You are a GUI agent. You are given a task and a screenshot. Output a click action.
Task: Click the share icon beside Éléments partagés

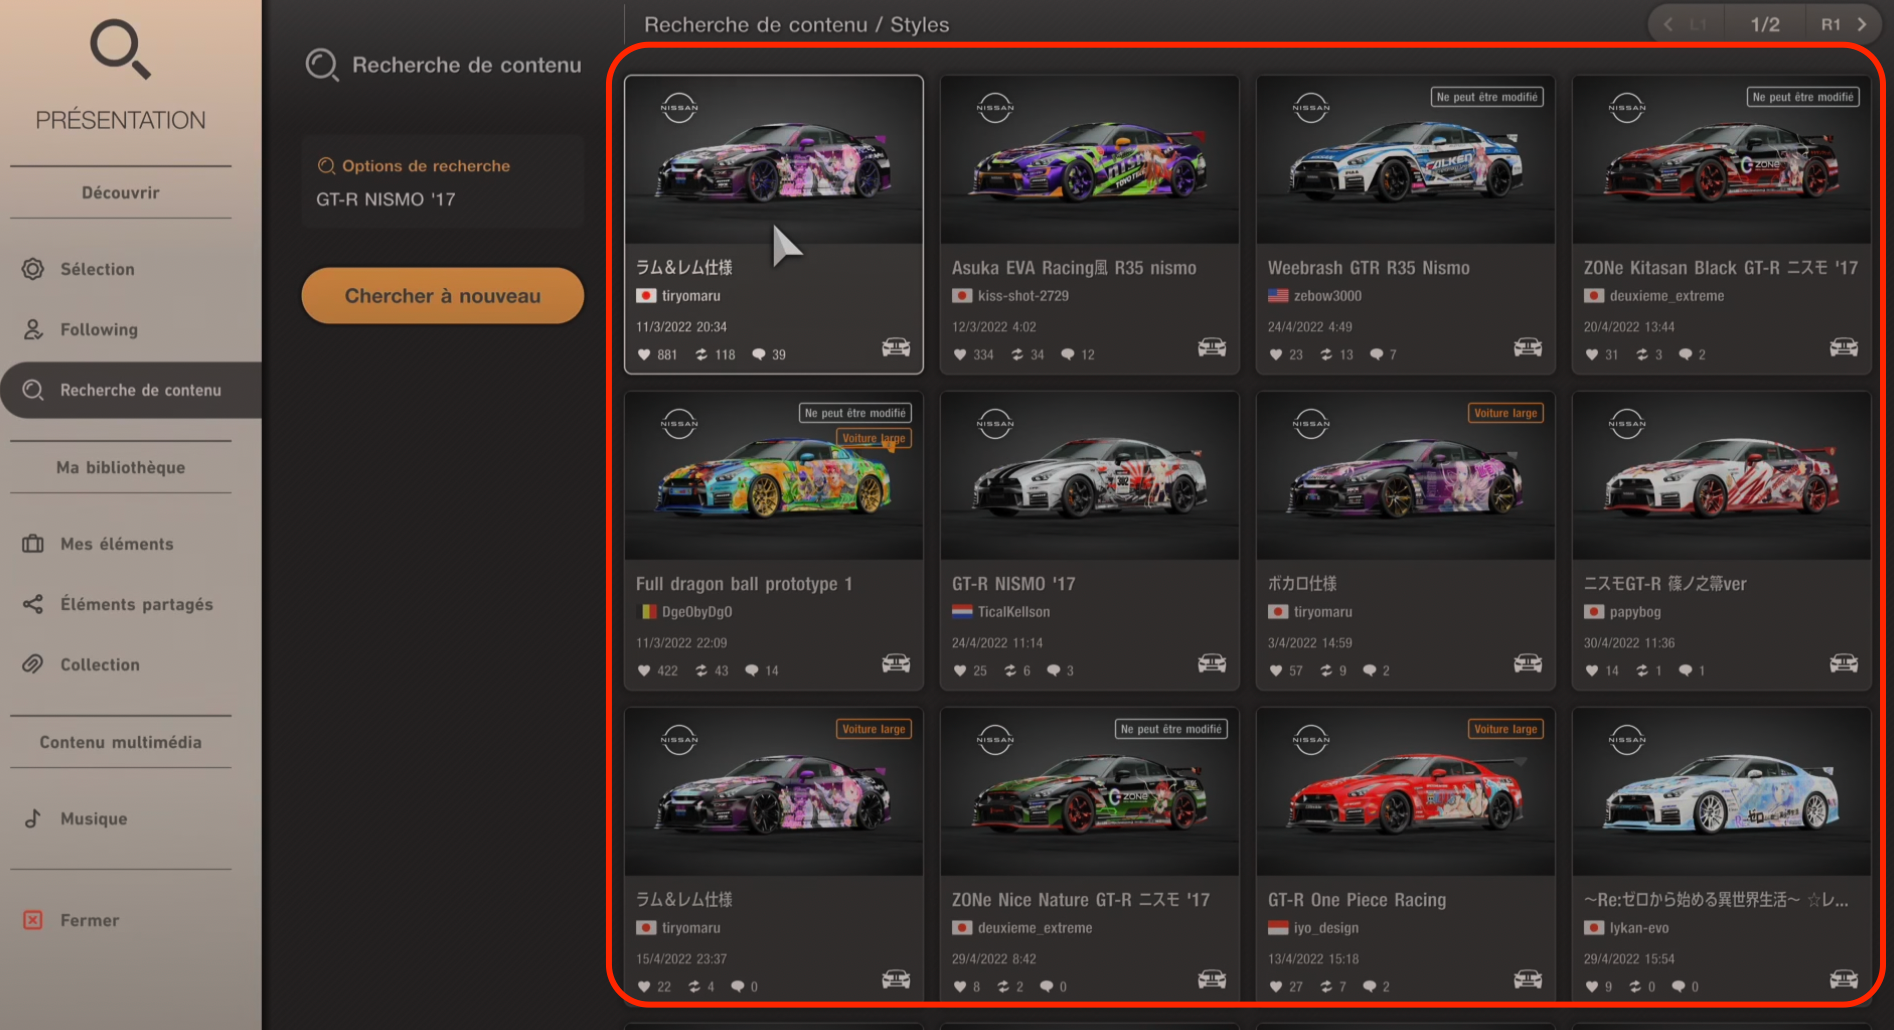[x=33, y=604]
